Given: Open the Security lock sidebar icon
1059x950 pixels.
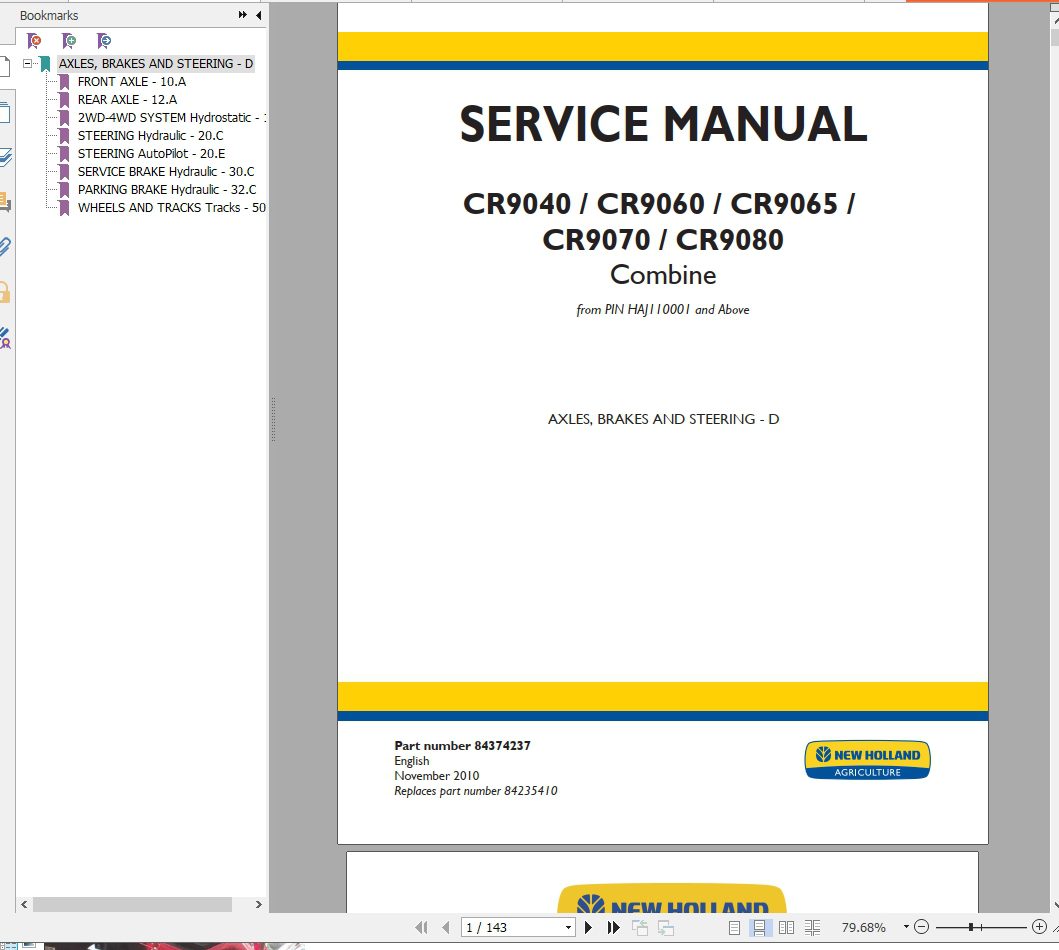Looking at the screenshot, I should (5, 292).
